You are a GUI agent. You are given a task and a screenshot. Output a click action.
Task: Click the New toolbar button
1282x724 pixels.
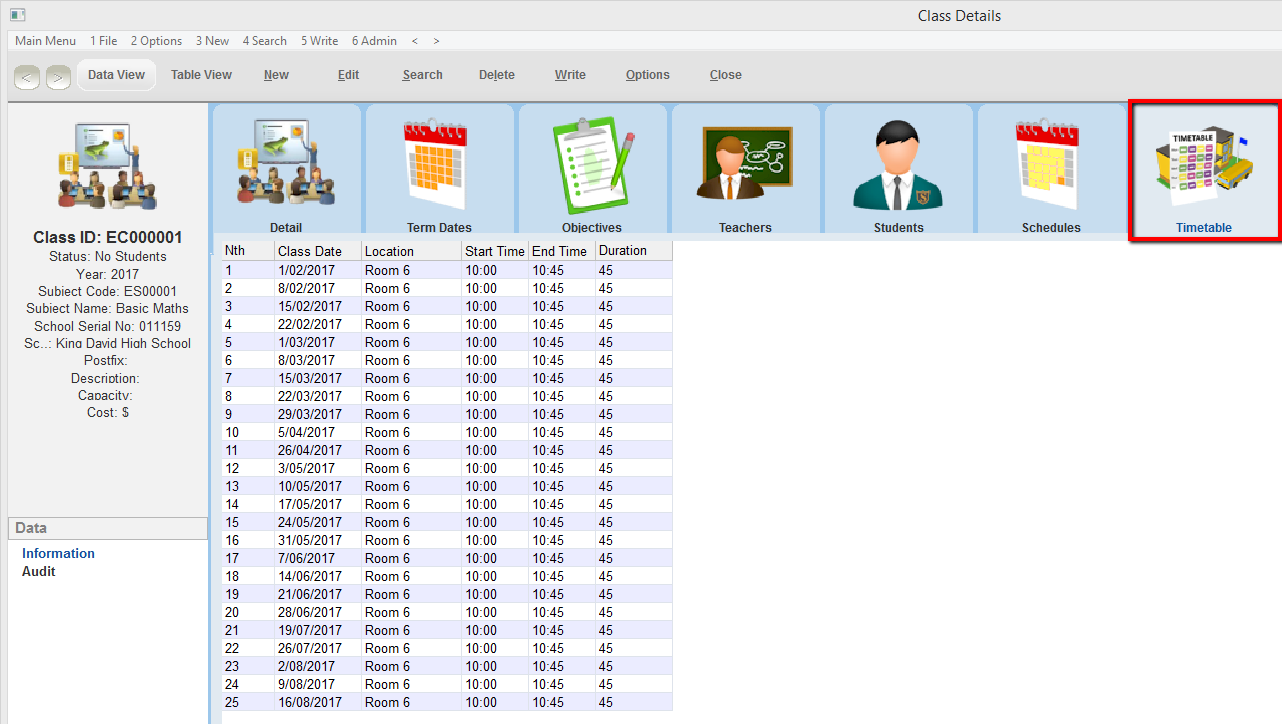(x=276, y=75)
